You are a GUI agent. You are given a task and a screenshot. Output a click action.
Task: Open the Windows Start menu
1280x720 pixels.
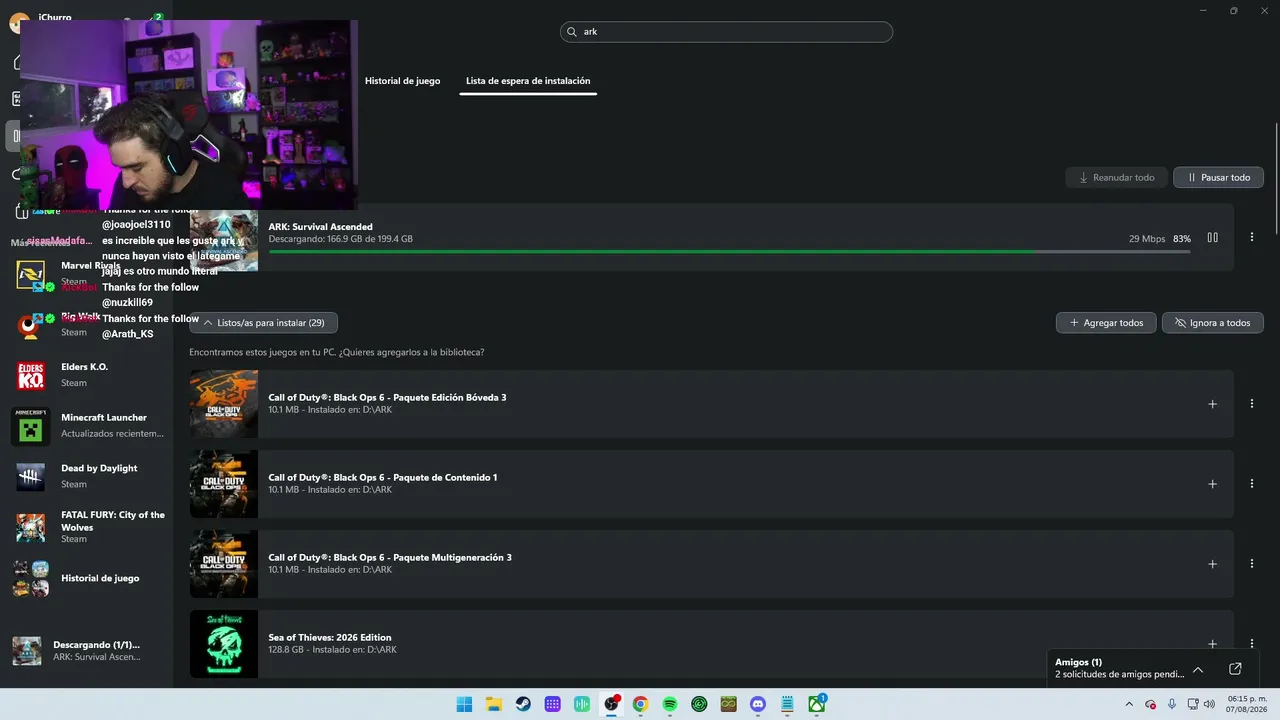(x=464, y=704)
